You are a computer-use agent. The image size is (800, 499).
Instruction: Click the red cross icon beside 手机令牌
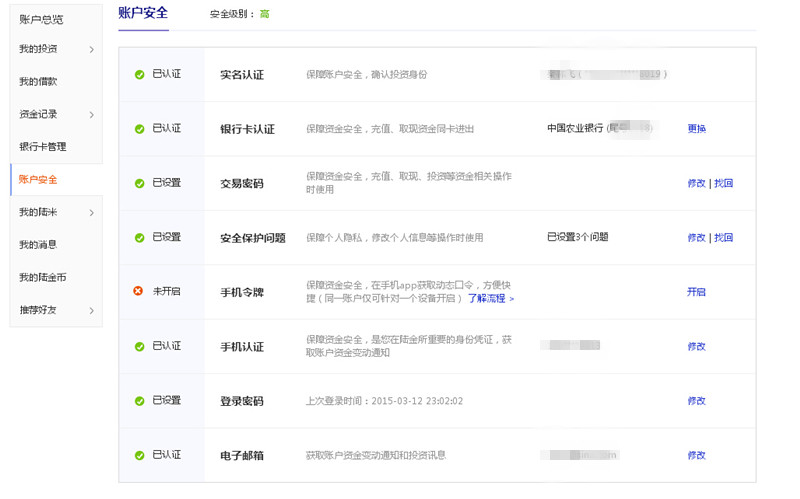tap(138, 291)
